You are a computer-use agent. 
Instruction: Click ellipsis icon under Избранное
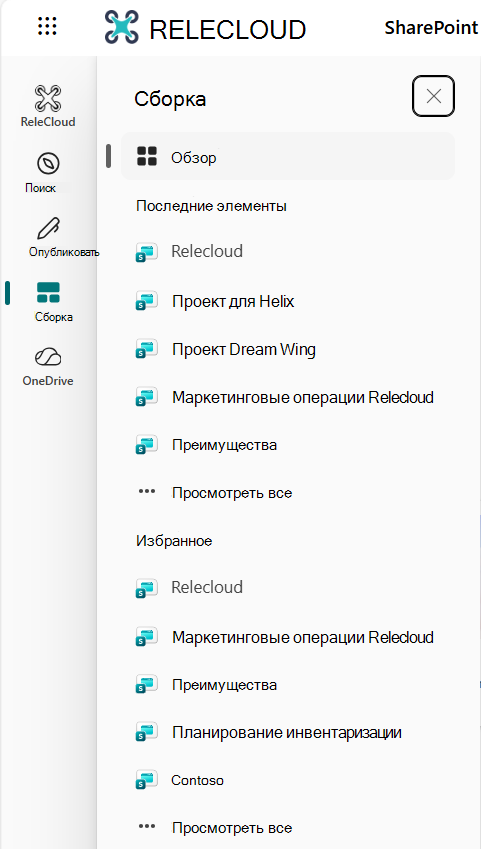[147, 826]
